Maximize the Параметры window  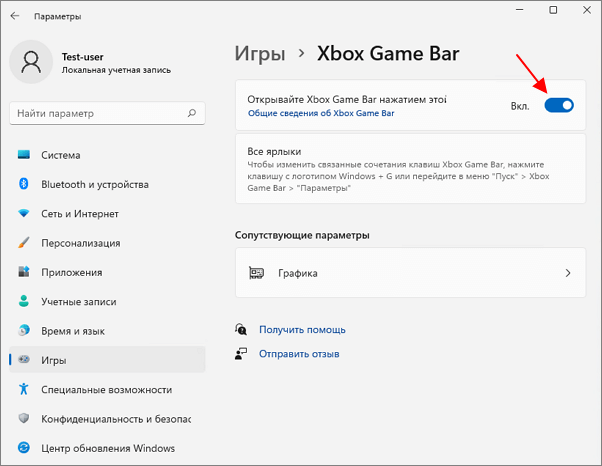point(553,10)
